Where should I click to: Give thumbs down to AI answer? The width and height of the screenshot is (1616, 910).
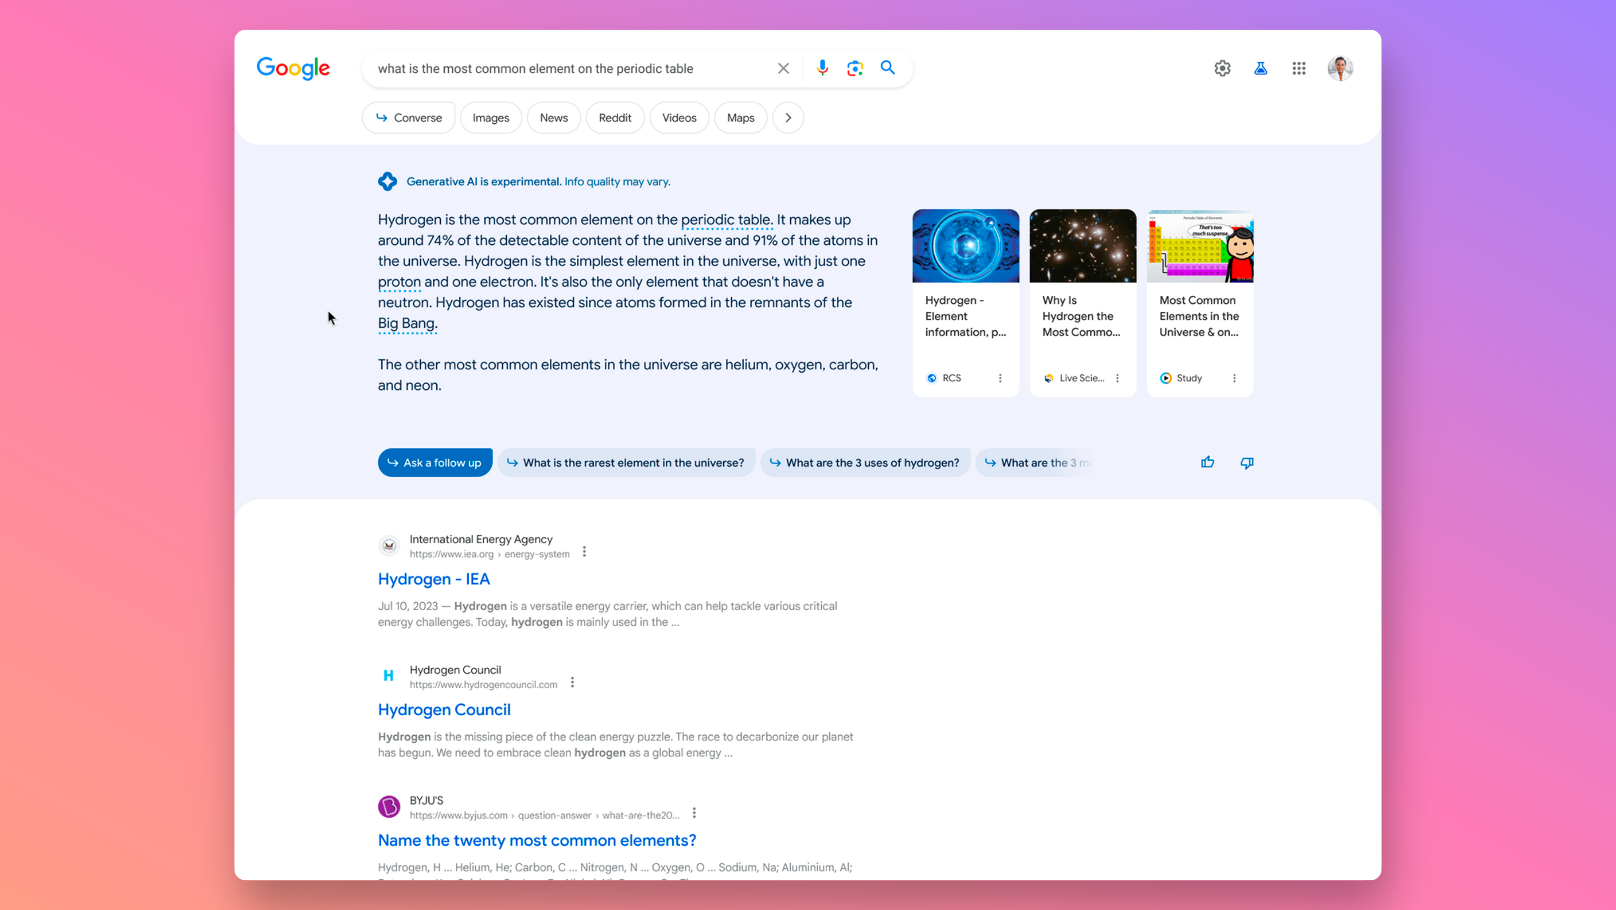[1246, 462]
